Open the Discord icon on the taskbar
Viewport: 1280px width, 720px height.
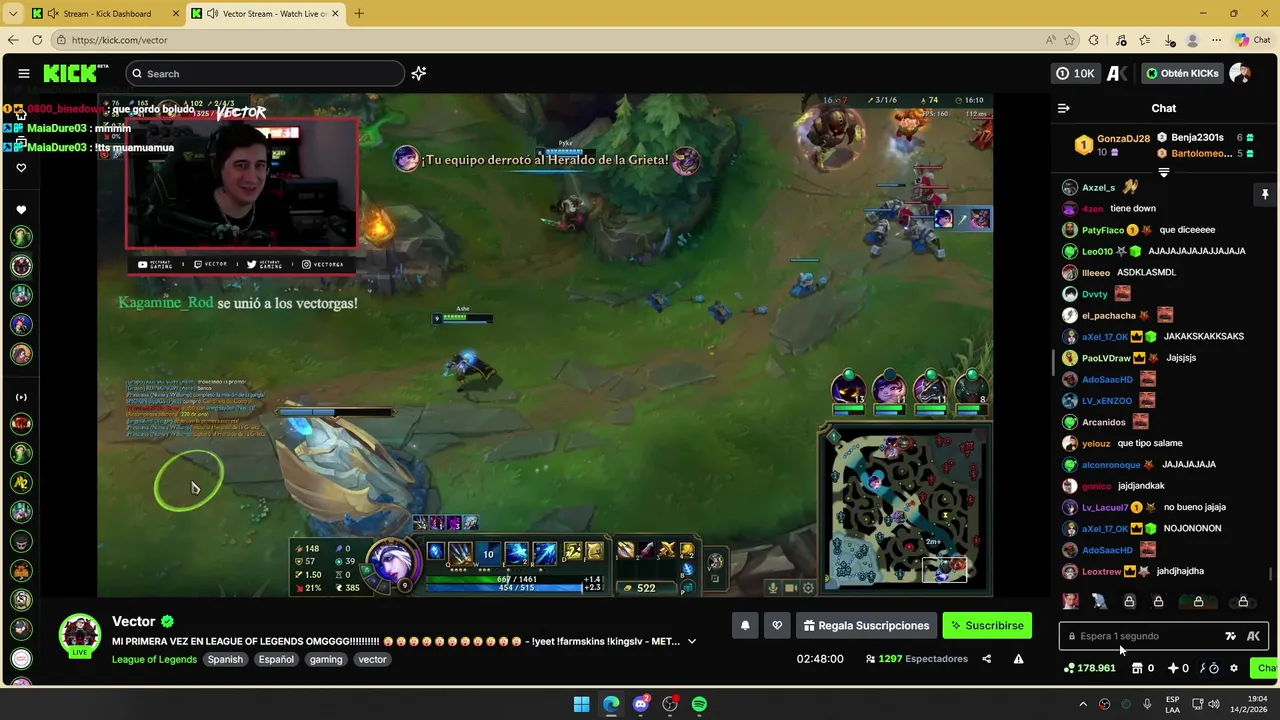coord(641,704)
